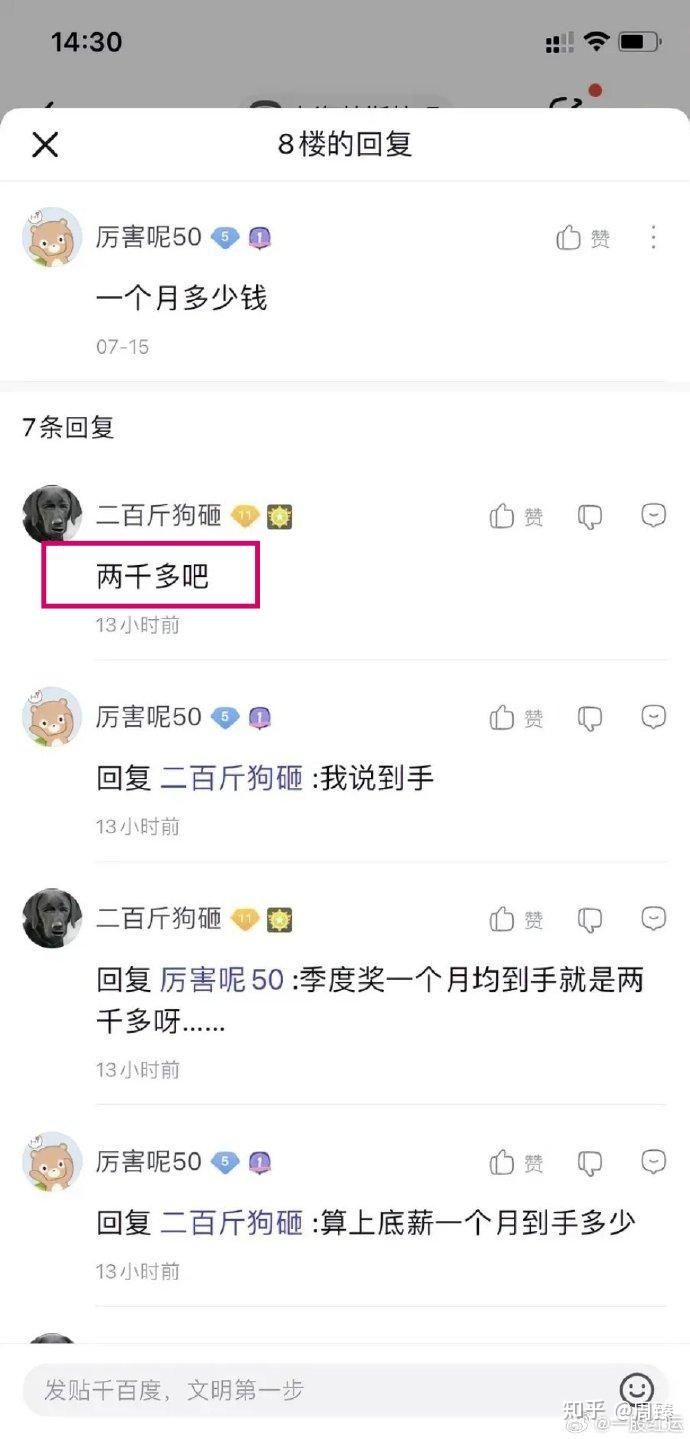The width and height of the screenshot is (690, 1439).
Task: Dislike the 季度奖一个月均到手 reply
Action: pyautogui.click(x=591, y=919)
